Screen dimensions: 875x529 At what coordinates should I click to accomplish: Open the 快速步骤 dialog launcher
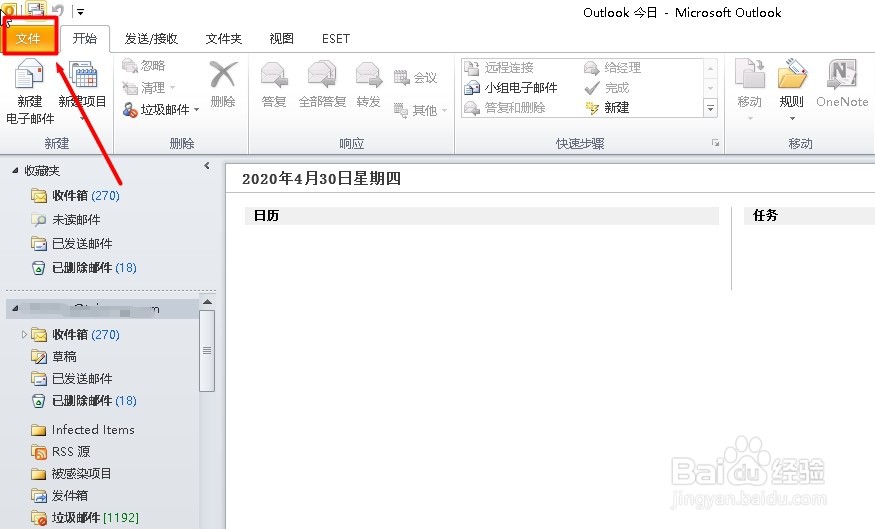(715, 143)
